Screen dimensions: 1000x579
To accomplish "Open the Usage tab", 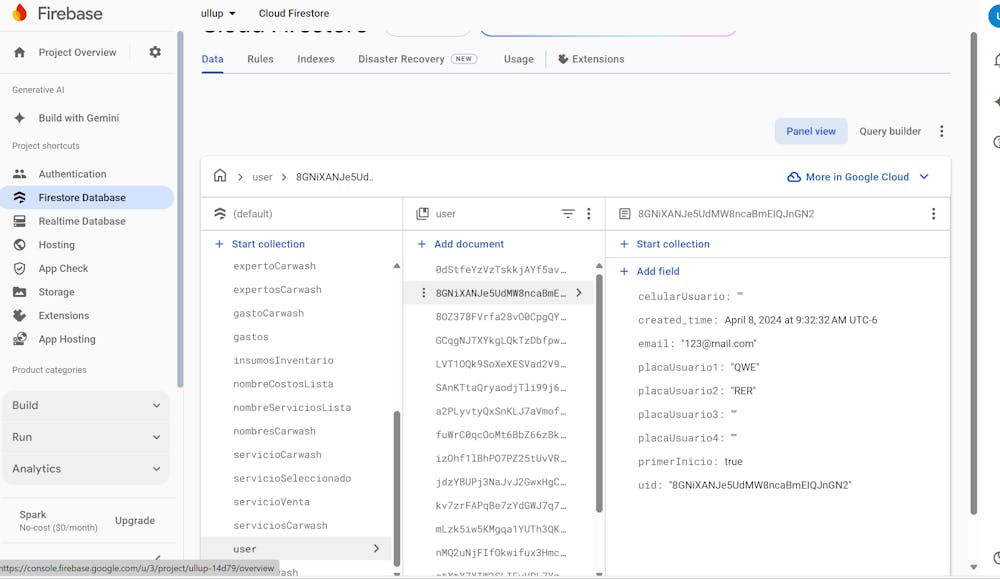I will coord(518,59).
